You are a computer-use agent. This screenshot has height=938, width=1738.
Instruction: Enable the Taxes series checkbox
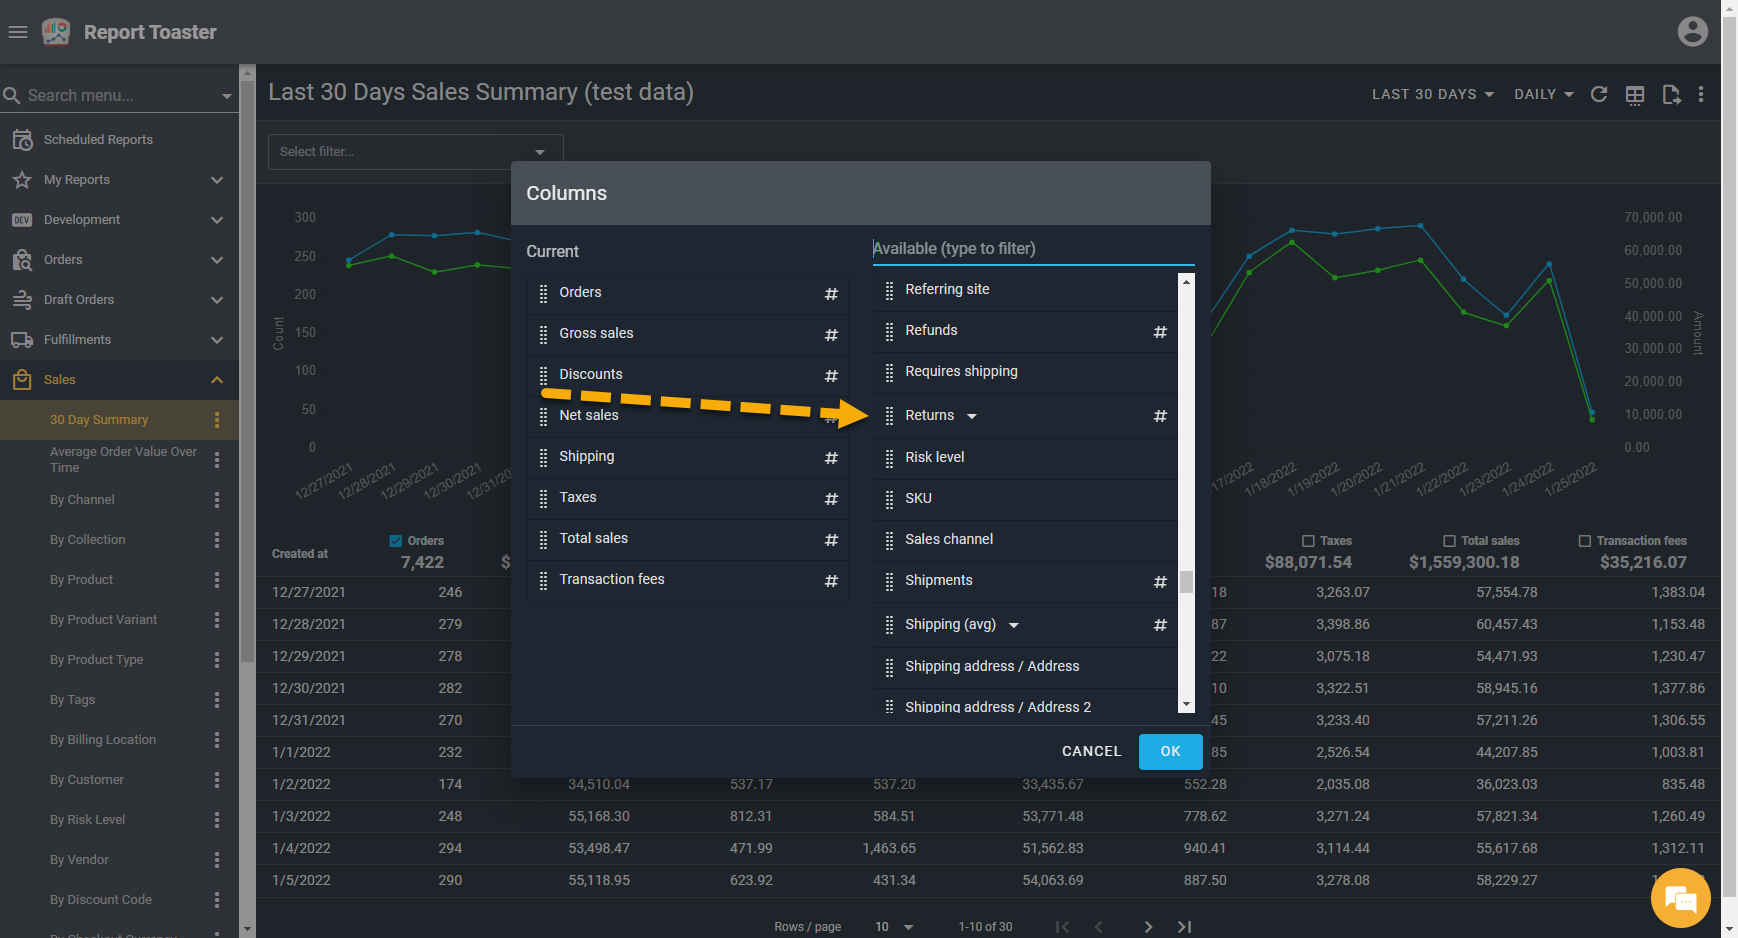click(1308, 541)
